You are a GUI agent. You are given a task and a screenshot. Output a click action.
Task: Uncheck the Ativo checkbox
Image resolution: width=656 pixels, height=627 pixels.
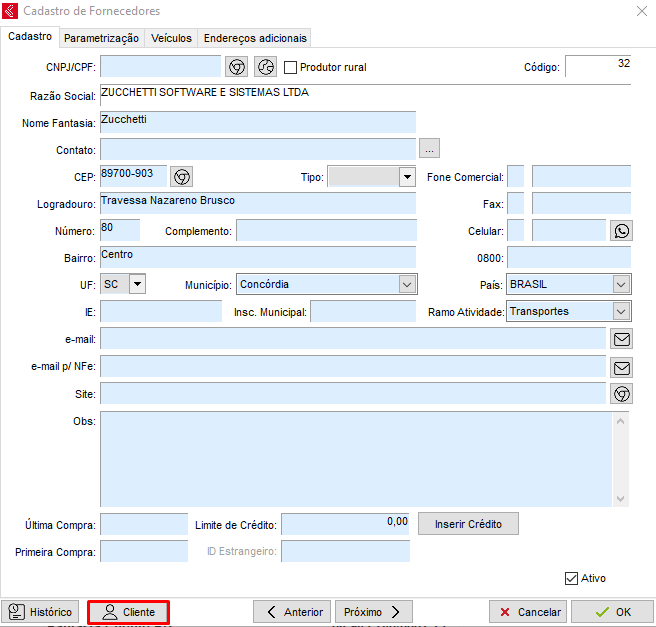click(x=571, y=578)
